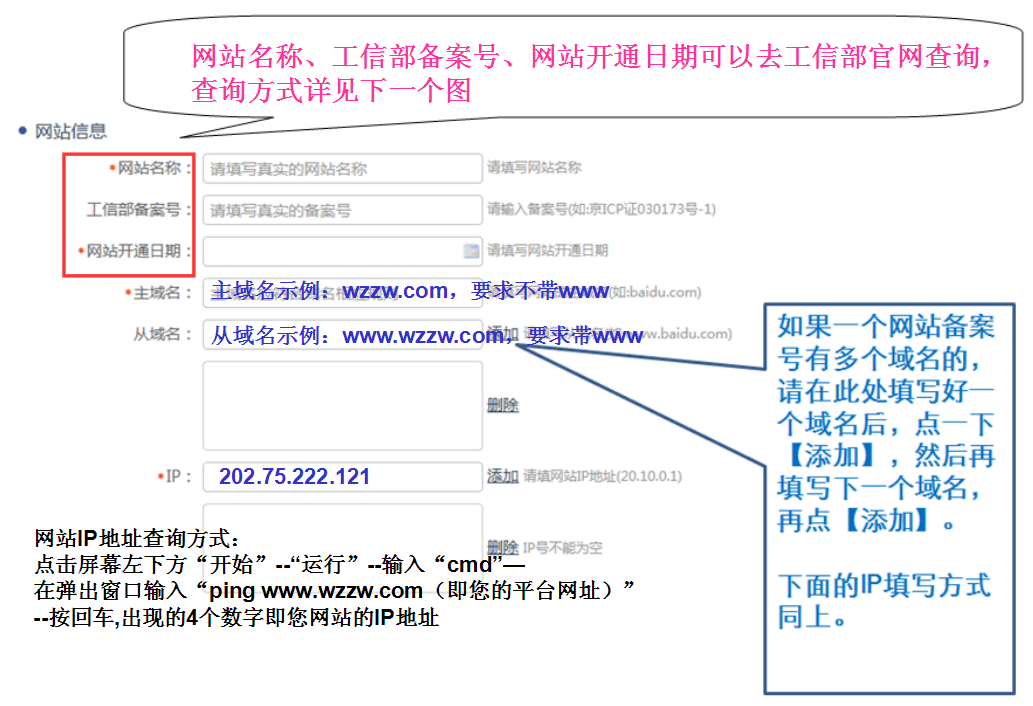Select the 主域名 input field

342,292
